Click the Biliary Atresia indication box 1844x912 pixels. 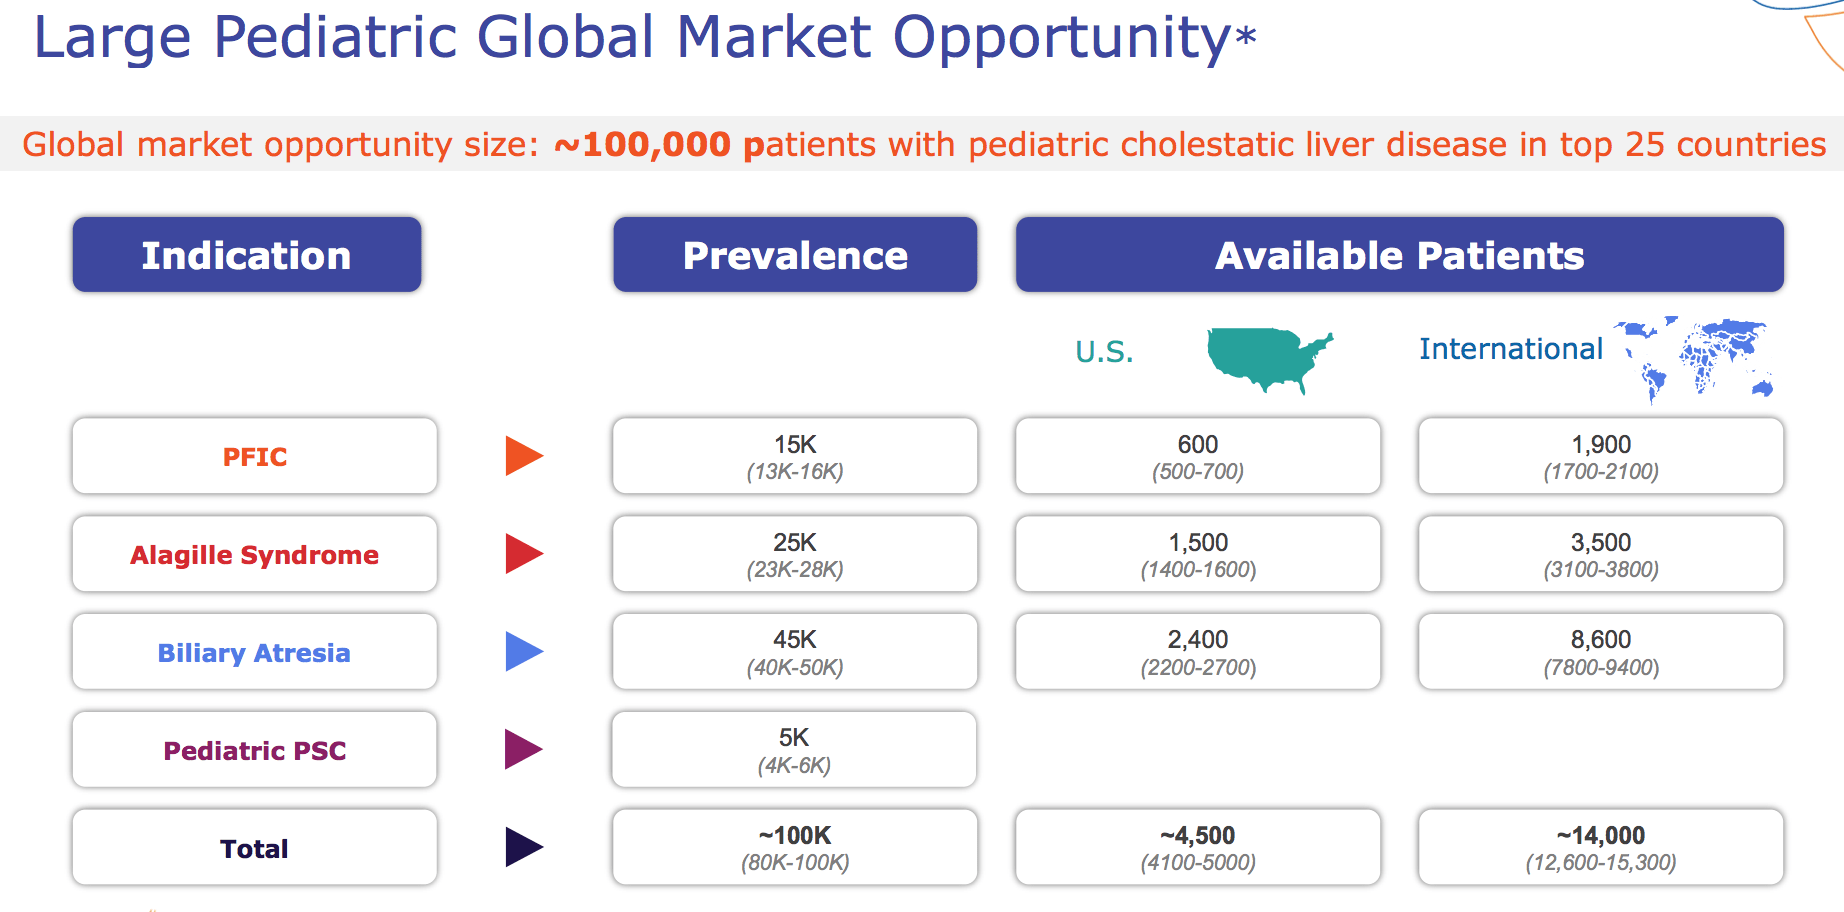click(x=254, y=652)
